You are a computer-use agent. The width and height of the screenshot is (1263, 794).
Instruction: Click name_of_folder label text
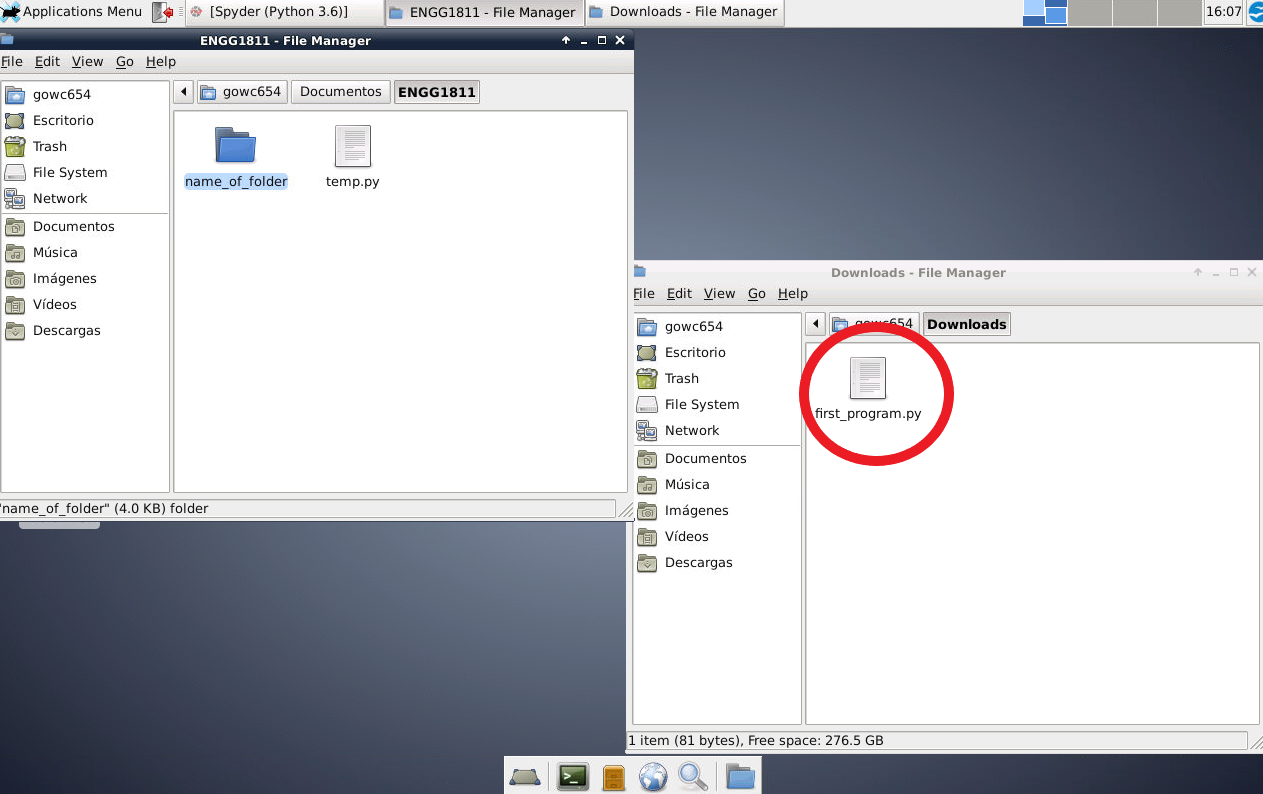coord(236,182)
